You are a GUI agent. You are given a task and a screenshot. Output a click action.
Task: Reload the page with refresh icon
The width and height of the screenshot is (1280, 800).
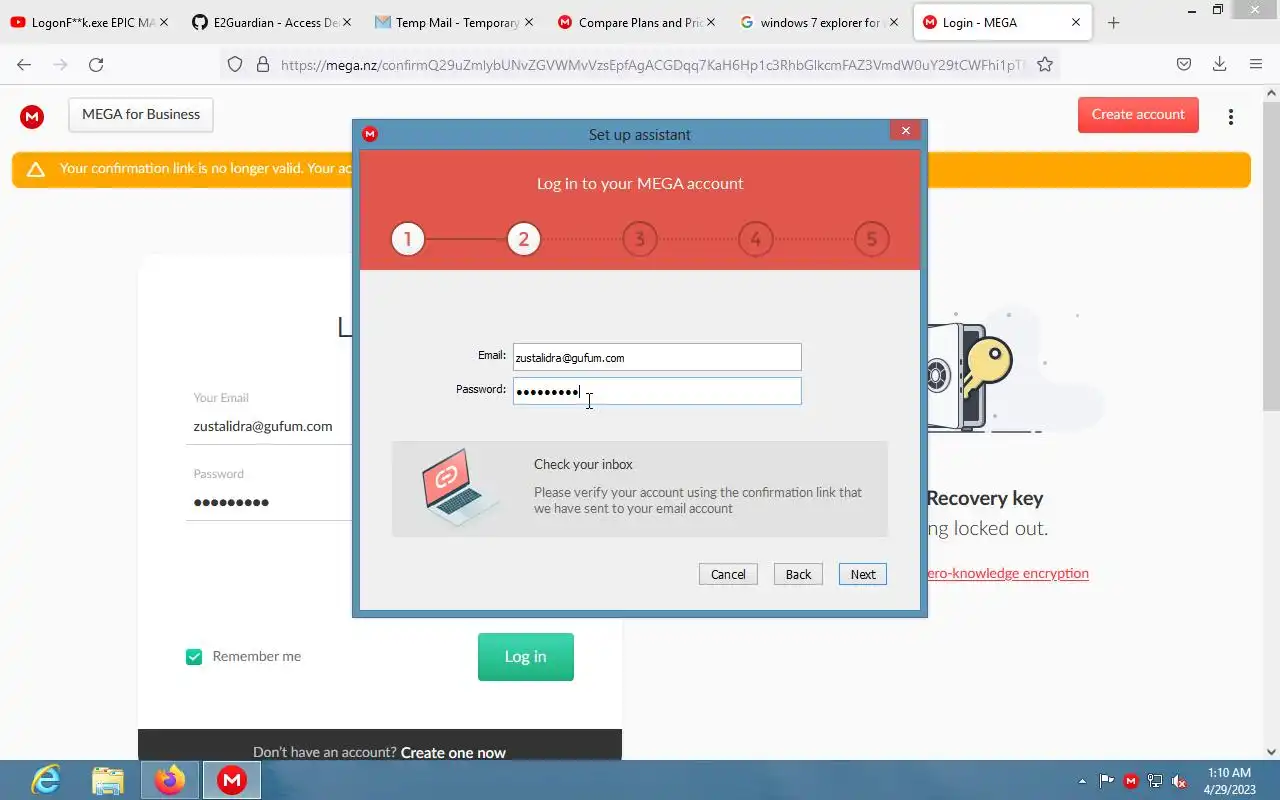click(96, 64)
